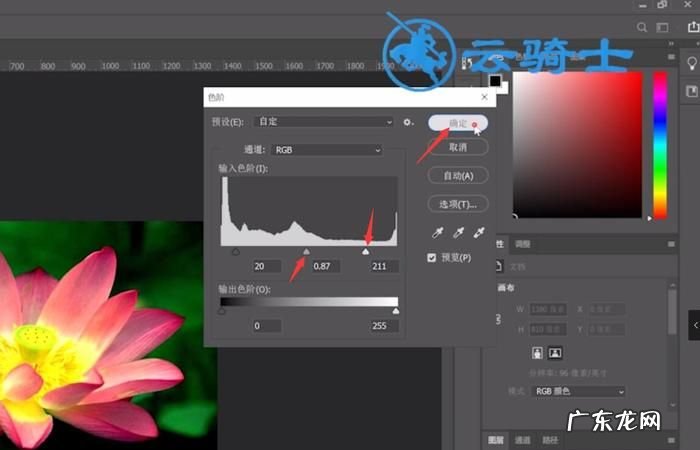Switch to the 调整 Adjustments tab
700x450 pixels.
click(523, 244)
